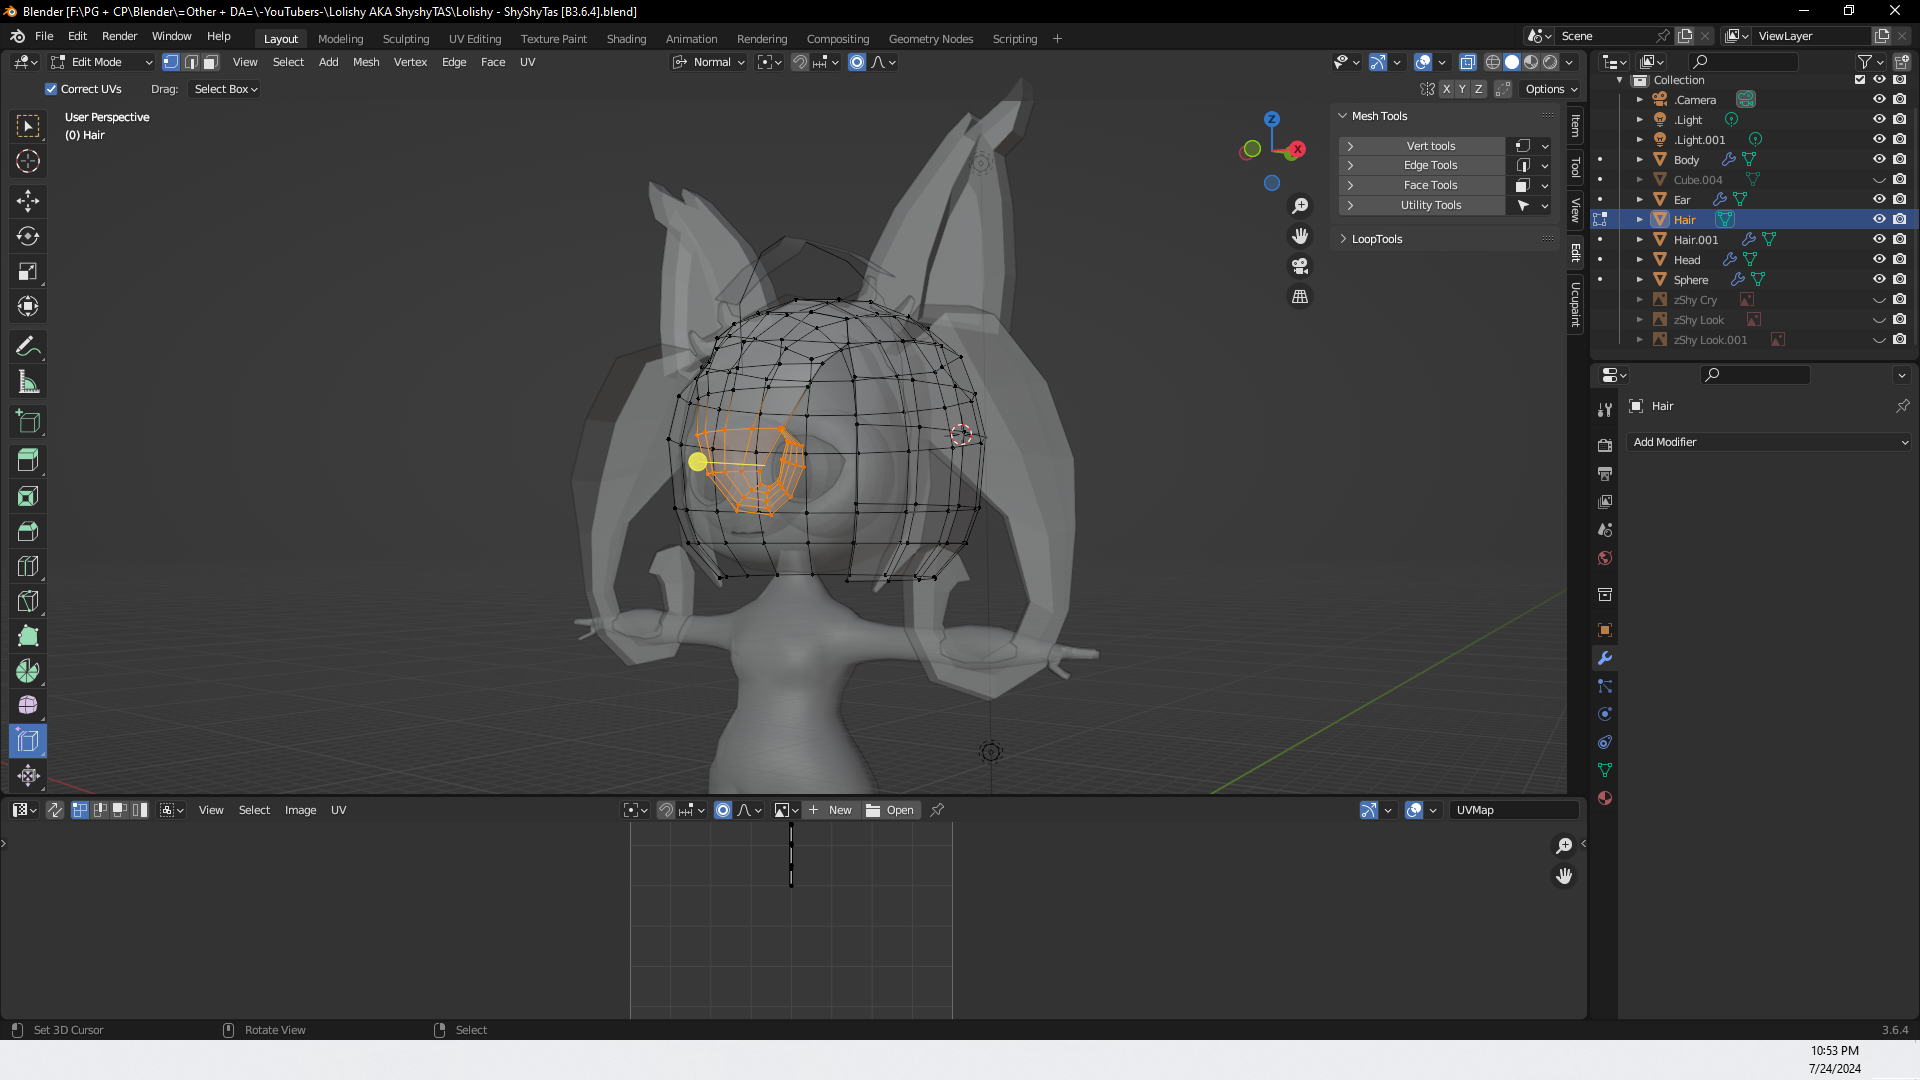Click New image button in UV editor

pos(831,810)
